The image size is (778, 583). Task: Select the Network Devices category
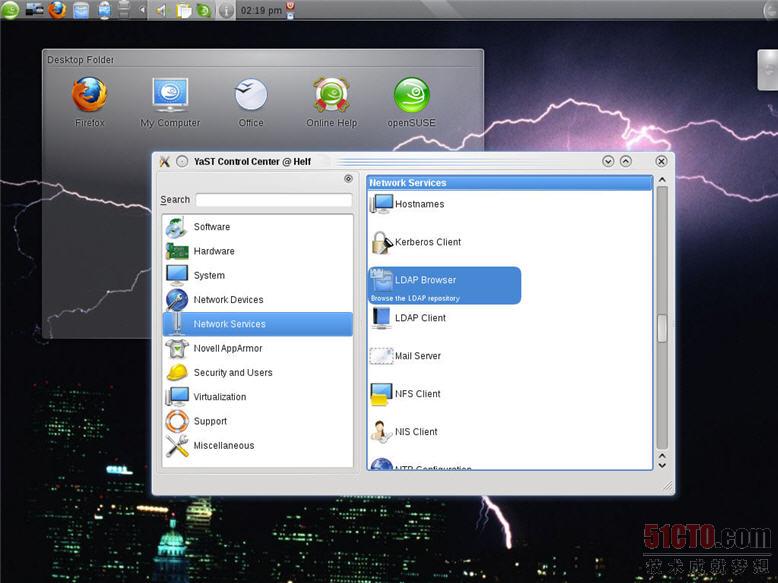pos(258,300)
